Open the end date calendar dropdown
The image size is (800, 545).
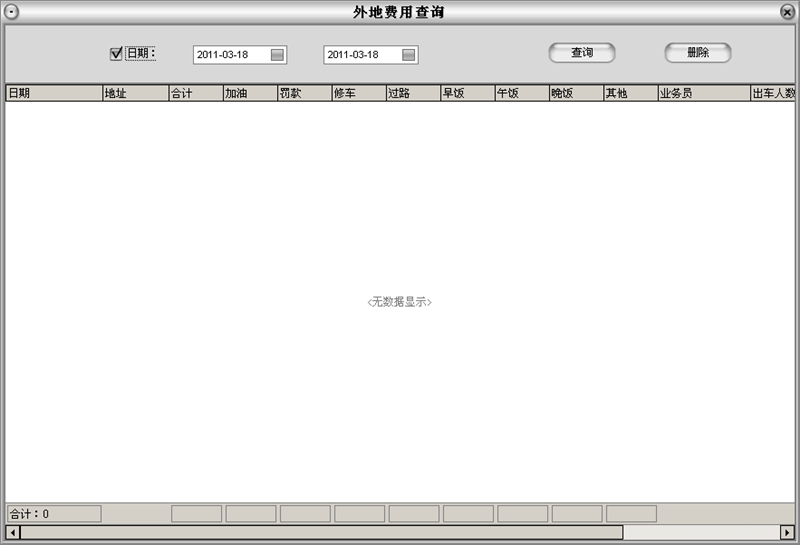click(x=408, y=55)
